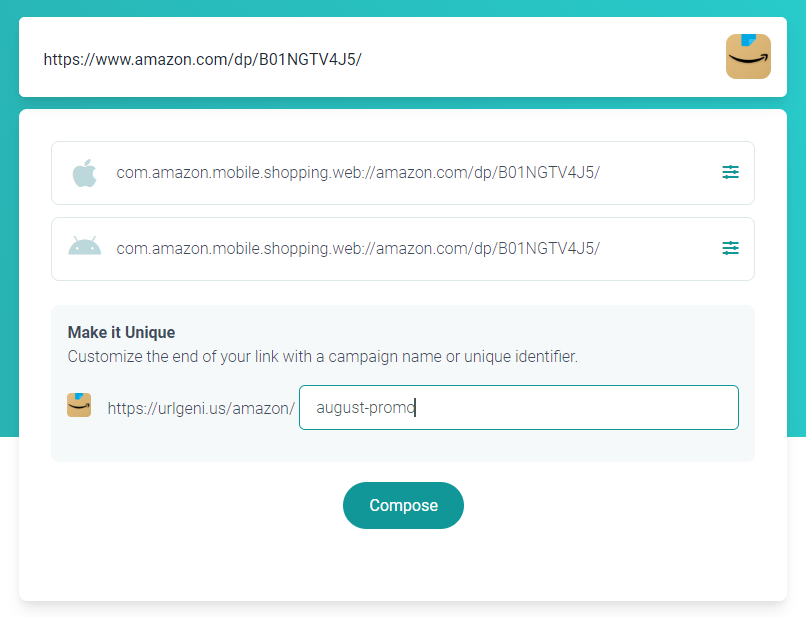
Task: Click the large Amazon app icon beside the URL
Action: point(748,57)
